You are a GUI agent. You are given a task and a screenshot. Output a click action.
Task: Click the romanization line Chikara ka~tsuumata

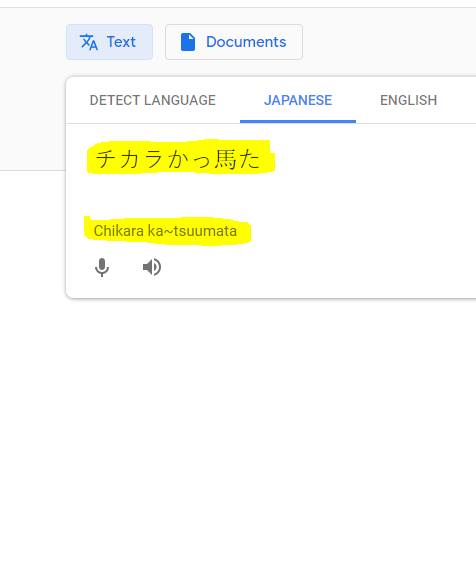(165, 231)
